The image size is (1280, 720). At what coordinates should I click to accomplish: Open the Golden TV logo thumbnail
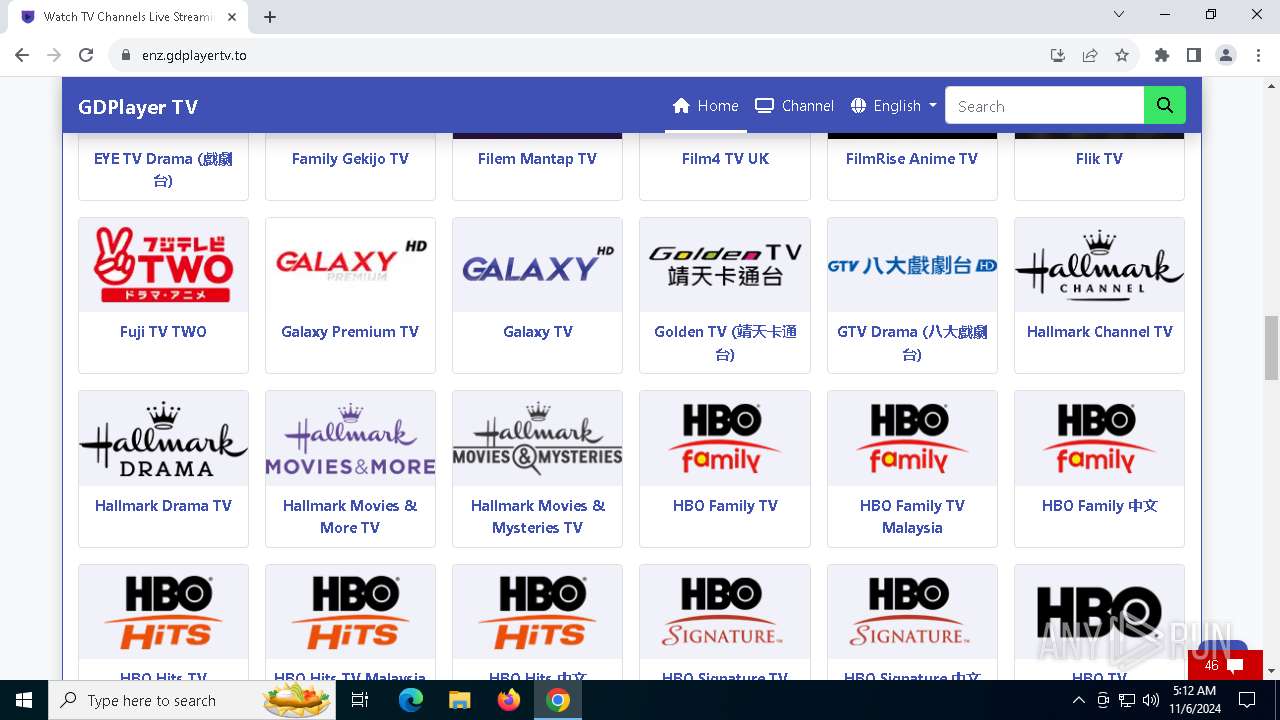[725, 265]
